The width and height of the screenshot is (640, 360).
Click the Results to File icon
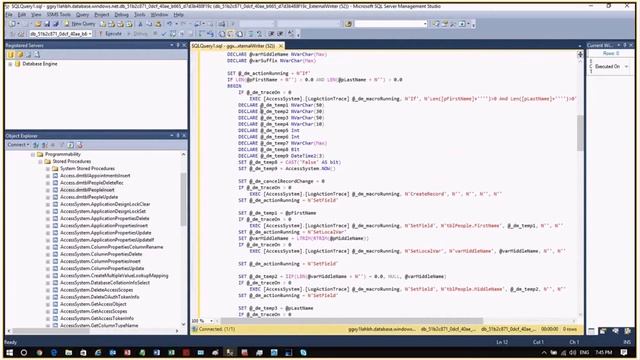pos(240,33)
